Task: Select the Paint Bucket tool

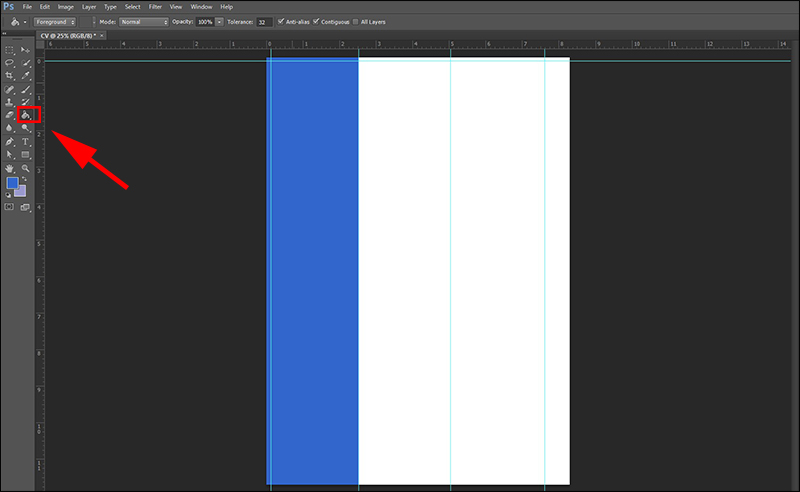Action: coord(26,115)
